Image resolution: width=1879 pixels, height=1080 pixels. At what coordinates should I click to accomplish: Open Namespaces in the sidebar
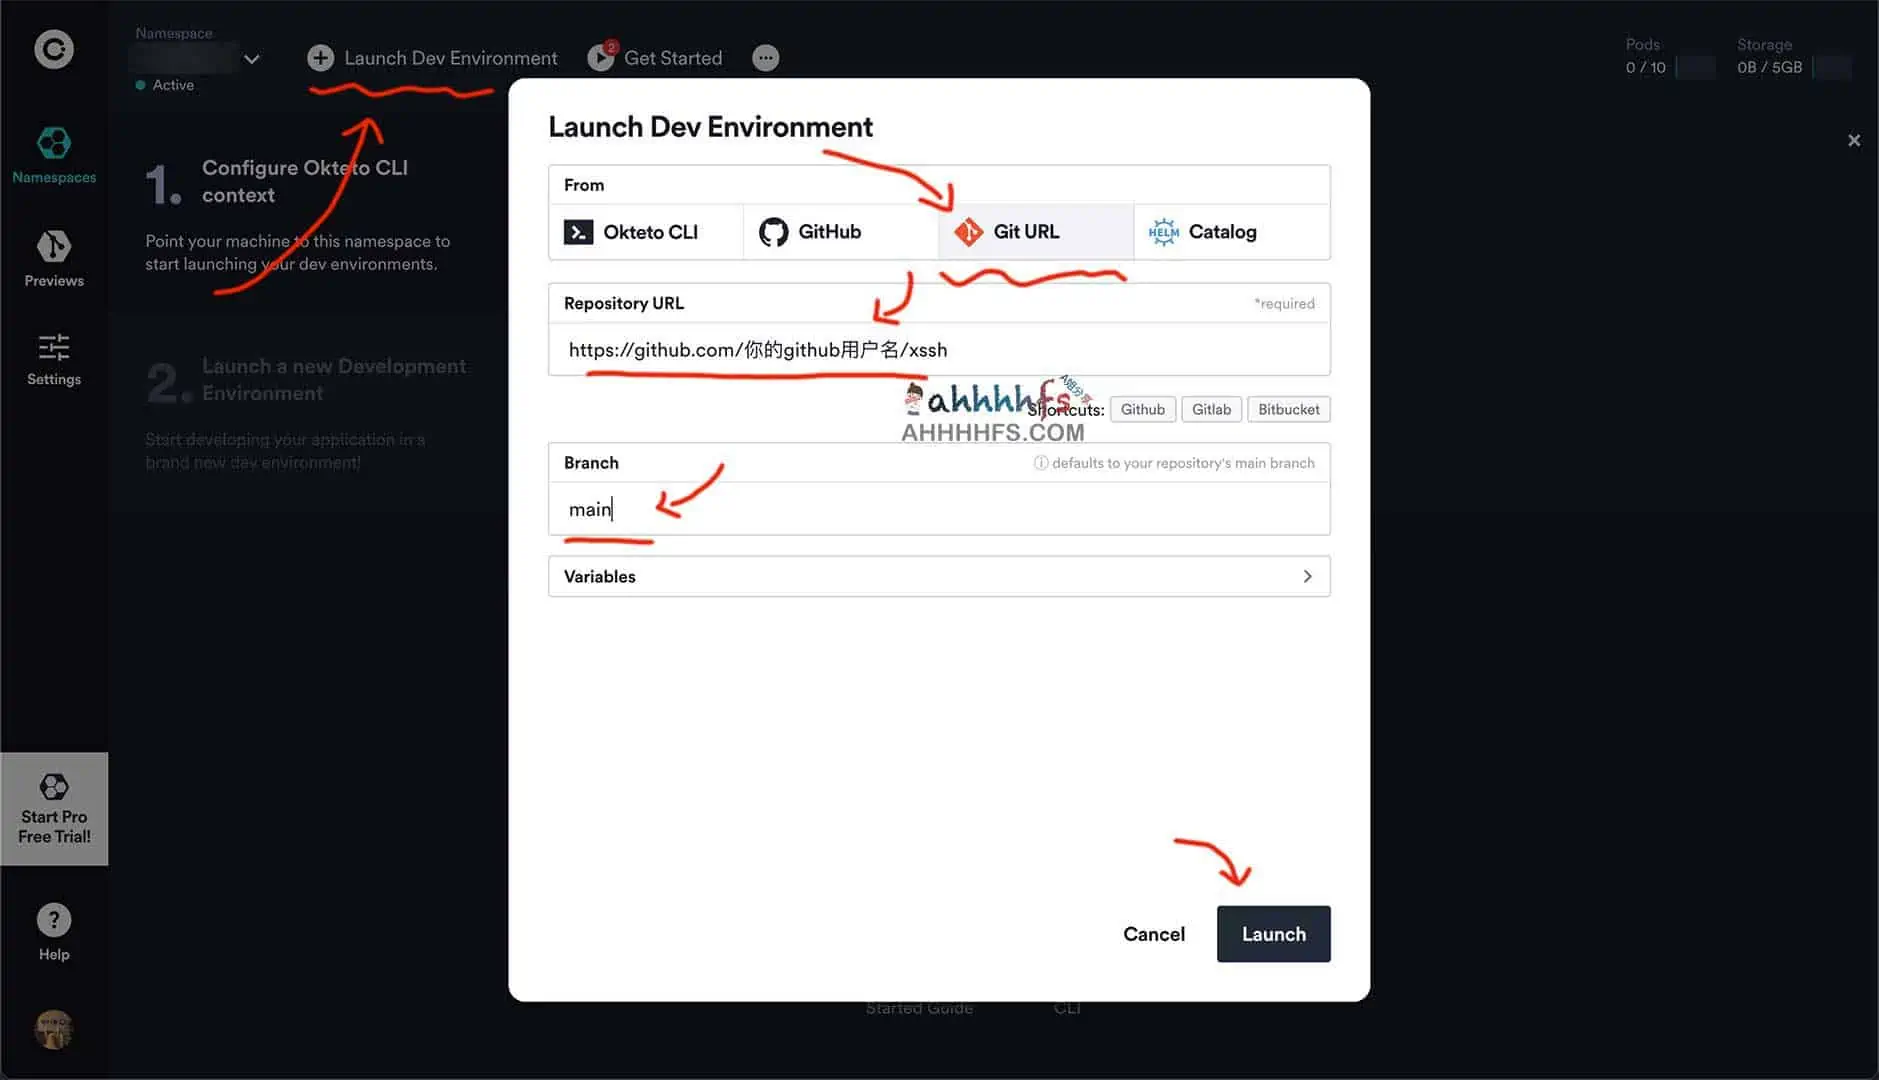tap(54, 155)
